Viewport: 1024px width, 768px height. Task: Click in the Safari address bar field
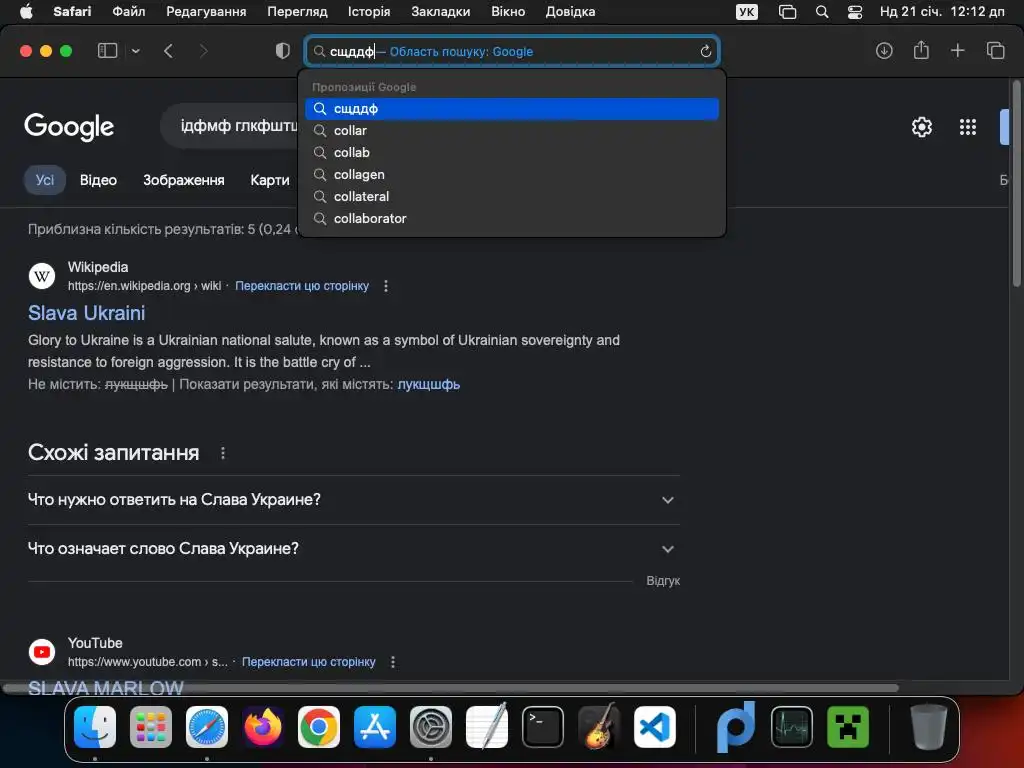[512, 52]
